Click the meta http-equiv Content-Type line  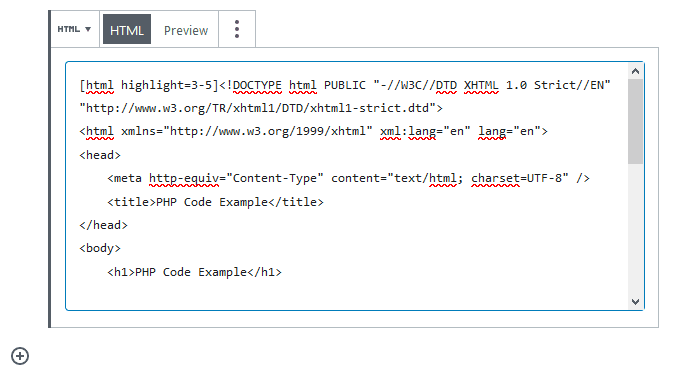coord(348,179)
